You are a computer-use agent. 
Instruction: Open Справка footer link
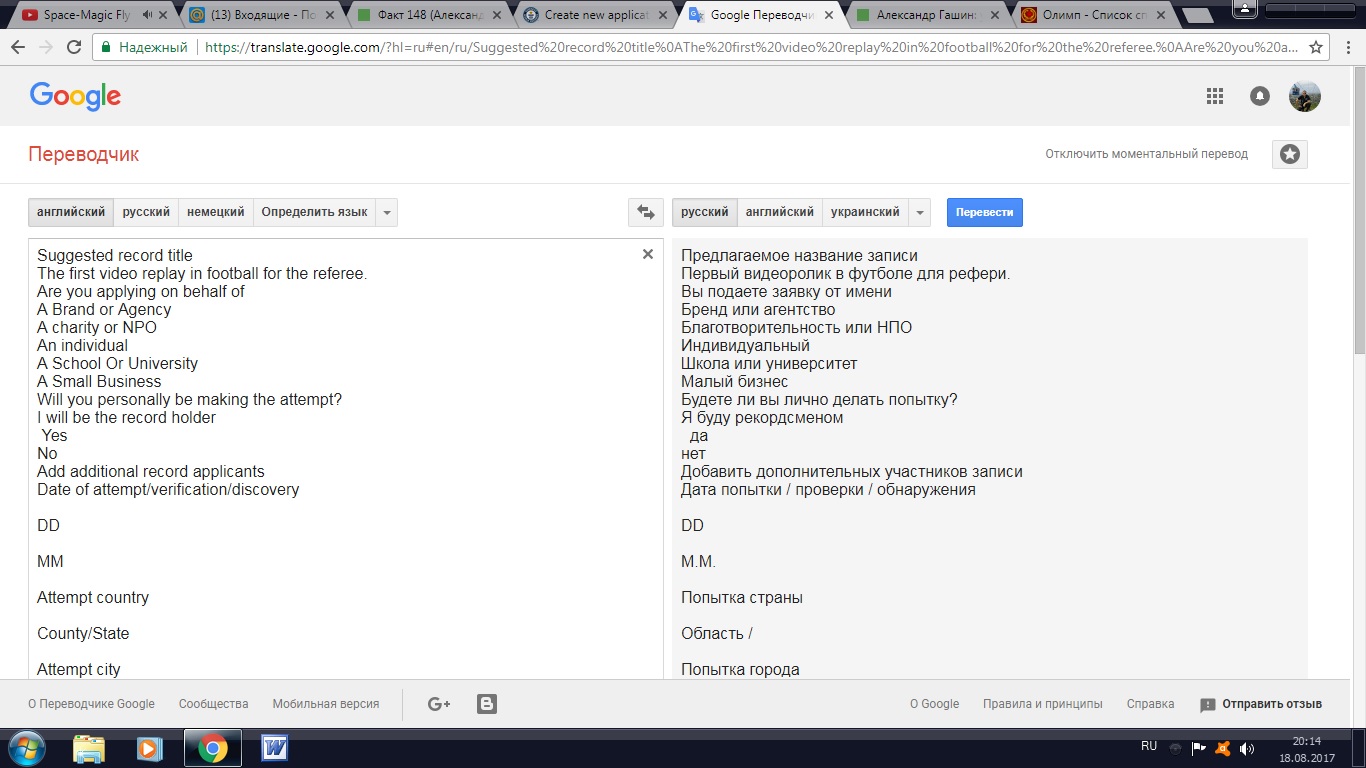click(x=1150, y=704)
